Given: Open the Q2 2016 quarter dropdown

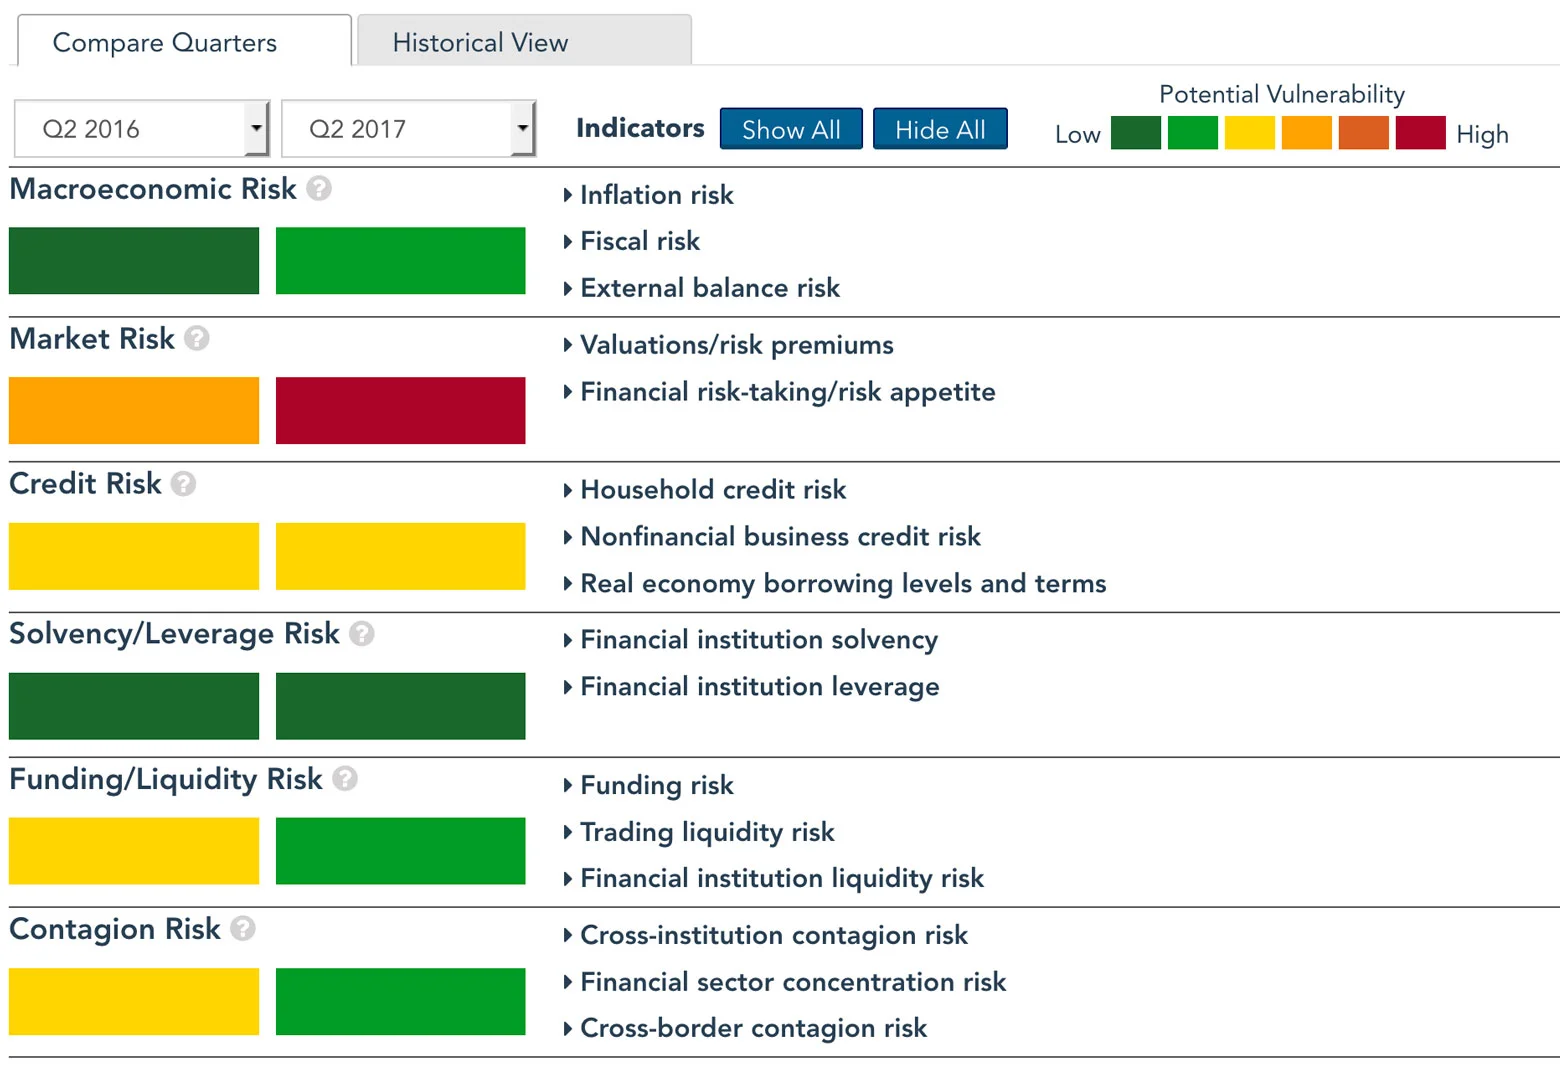Looking at the screenshot, I should tap(142, 129).
